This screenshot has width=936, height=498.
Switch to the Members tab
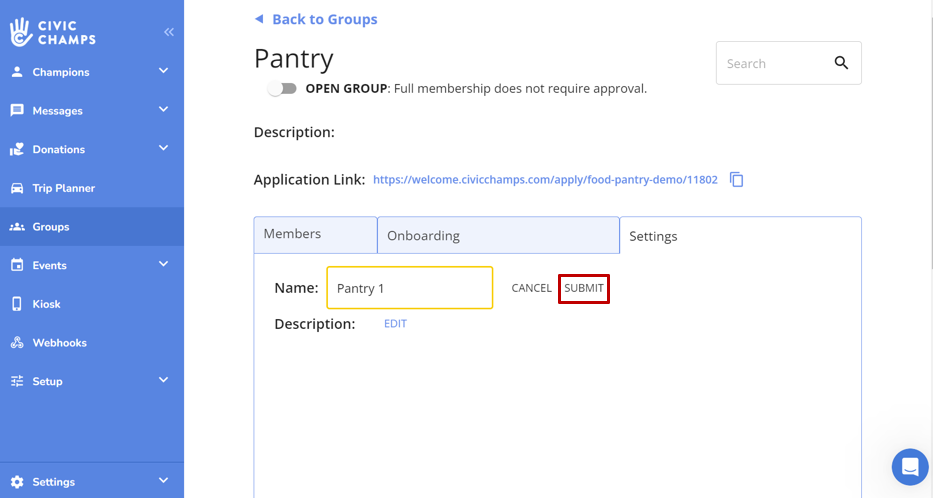(x=314, y=234)
